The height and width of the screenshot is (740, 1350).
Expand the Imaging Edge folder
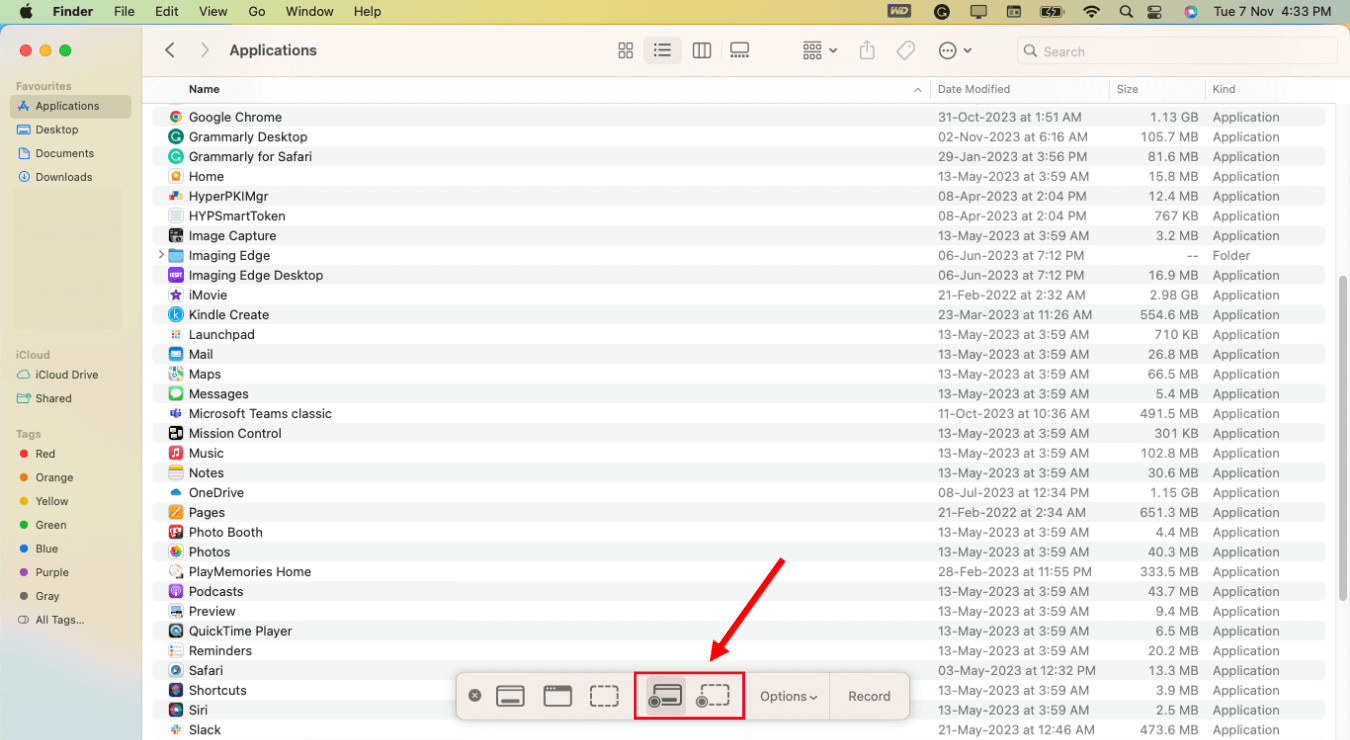point(161,255)
